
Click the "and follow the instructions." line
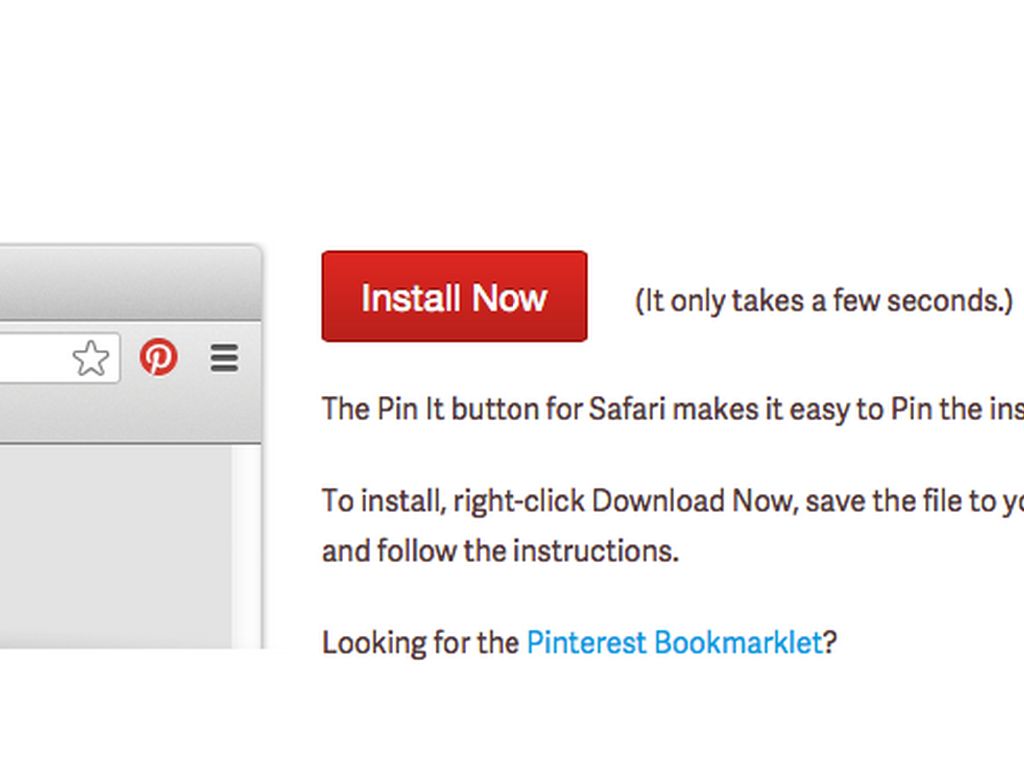[x=500, y=551]
